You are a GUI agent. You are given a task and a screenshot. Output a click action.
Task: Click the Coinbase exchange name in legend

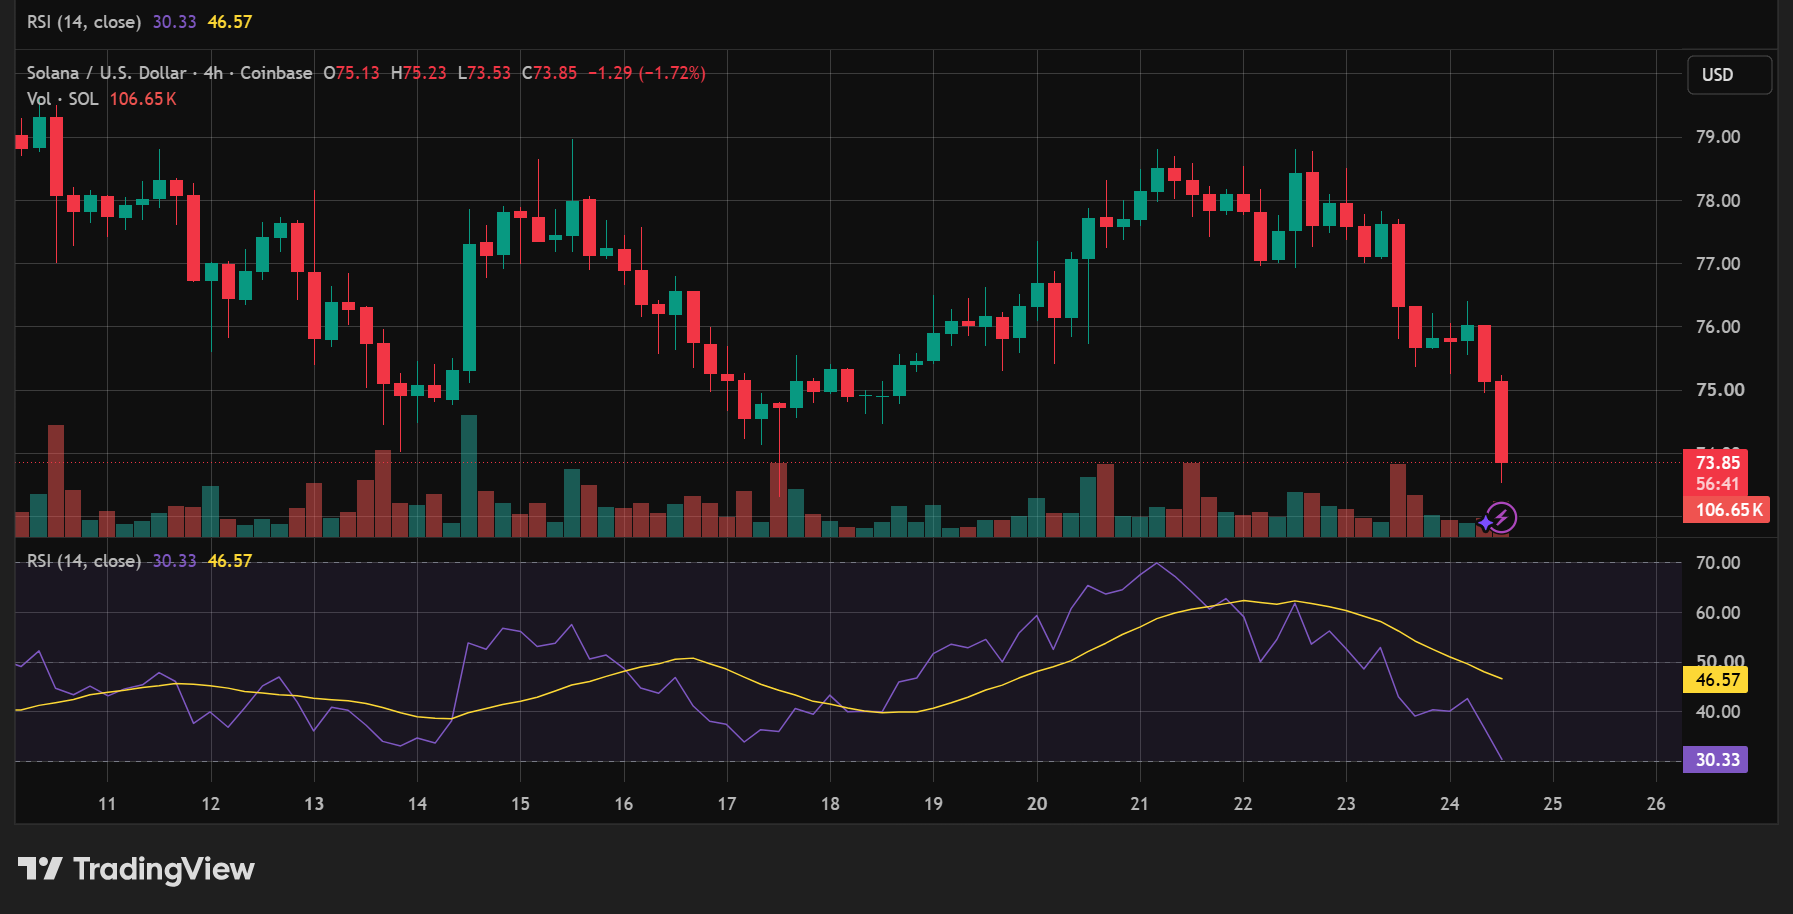[x=276, y=73]
